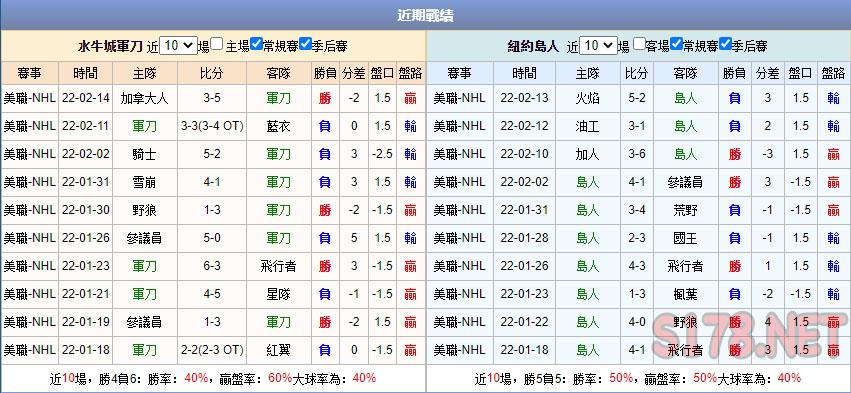This screenshot has width=851, height=393.
Task: Click the score 6-3
Action: [212, 266]
